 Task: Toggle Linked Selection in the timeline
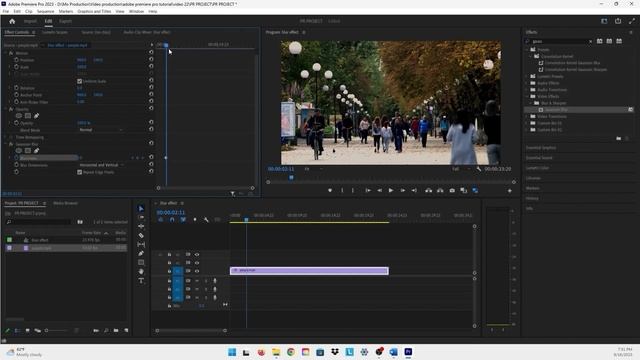[x=183, y=220]
